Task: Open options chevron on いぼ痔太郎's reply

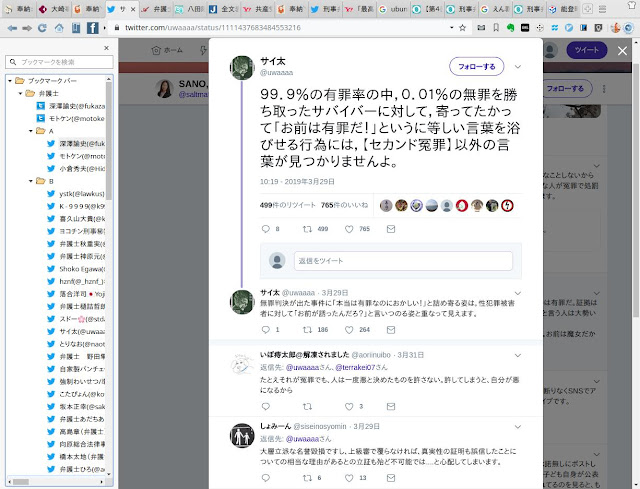Action: pos(518,356)
